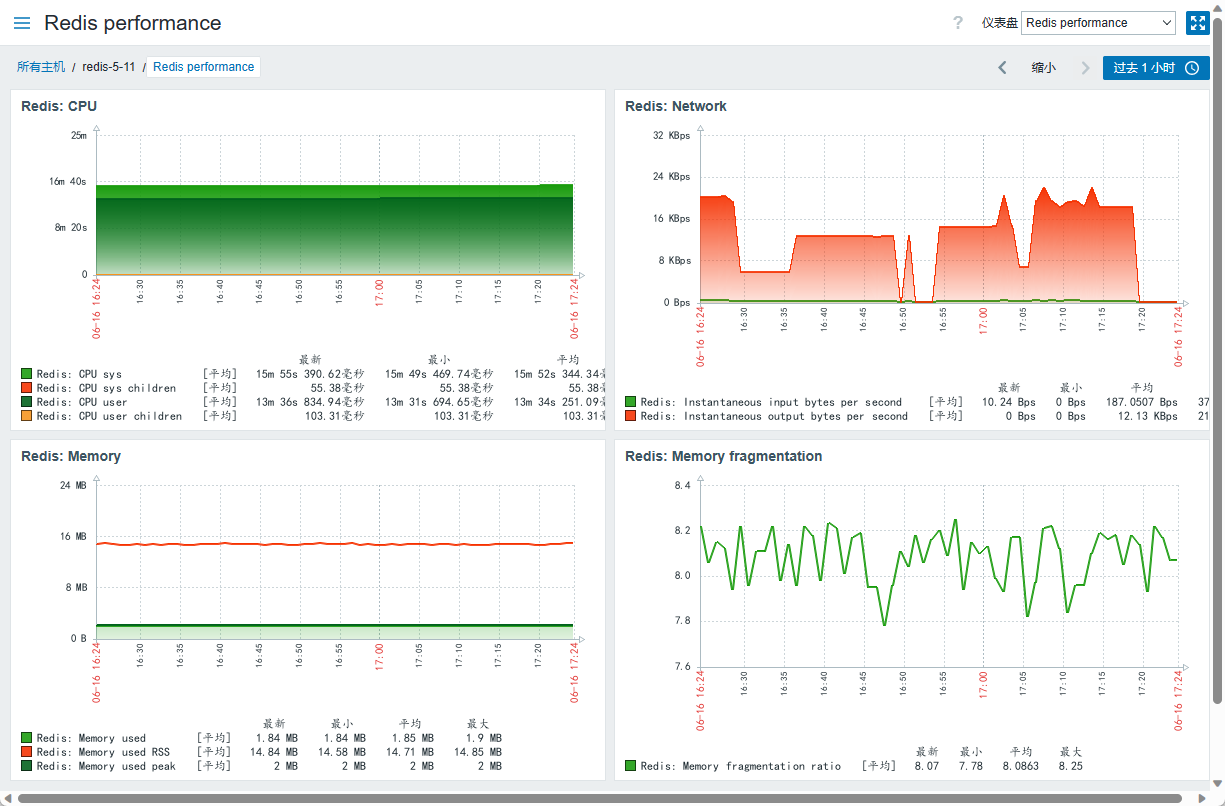The width and height of the screenshot is (1225, 806).
Task: Click the input bytes per second green swatch
Action: pos(630,402)
